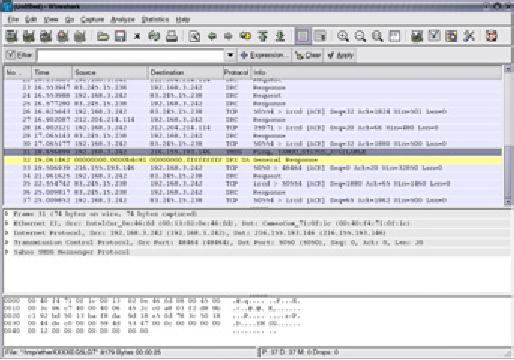Print packets with the printer icon
The width and height of the screenshot is (514, 360).
coord(171,36)
